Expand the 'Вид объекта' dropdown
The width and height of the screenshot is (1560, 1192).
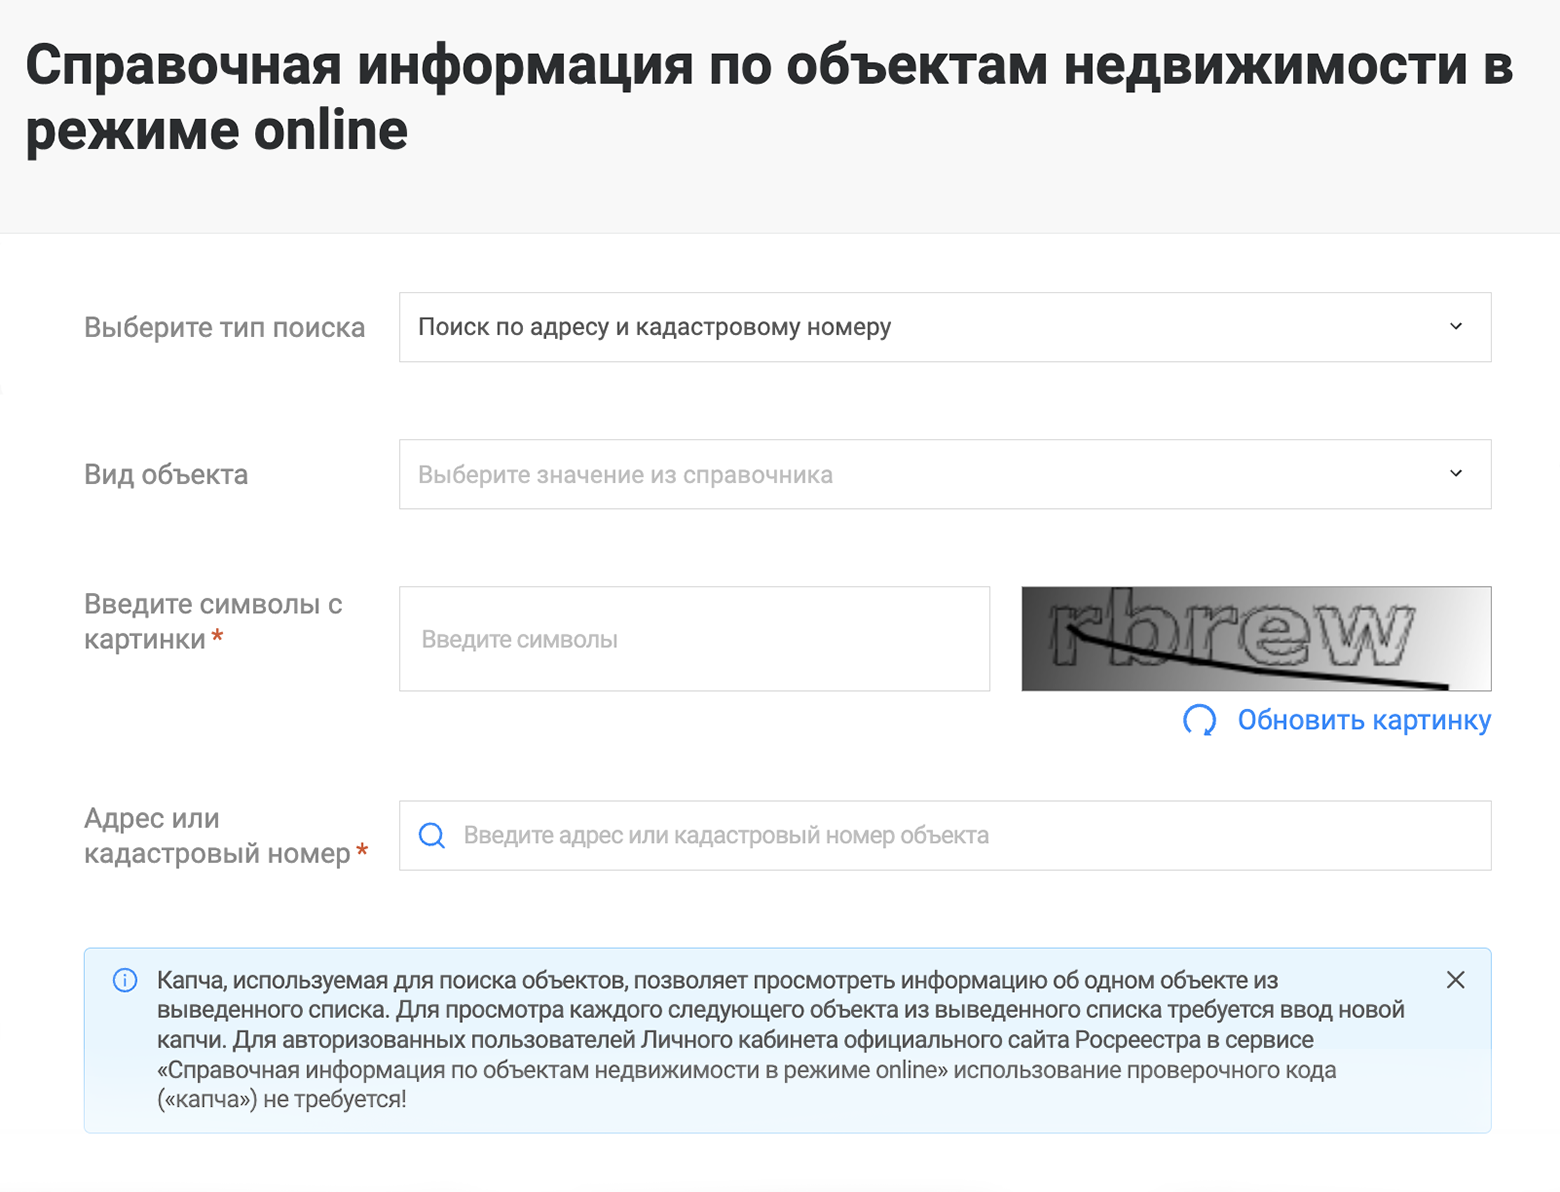[945, 474]
